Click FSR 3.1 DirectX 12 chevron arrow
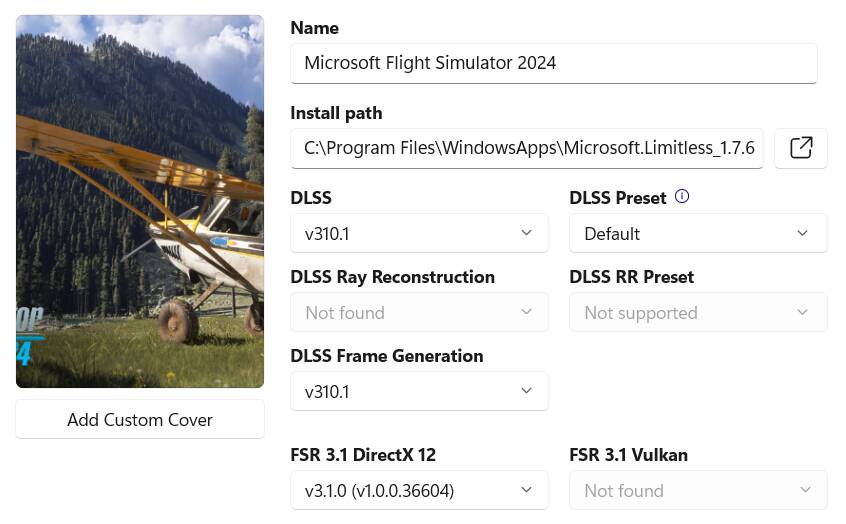The height and width of the screenshot is (524, 846). [527, 490]
